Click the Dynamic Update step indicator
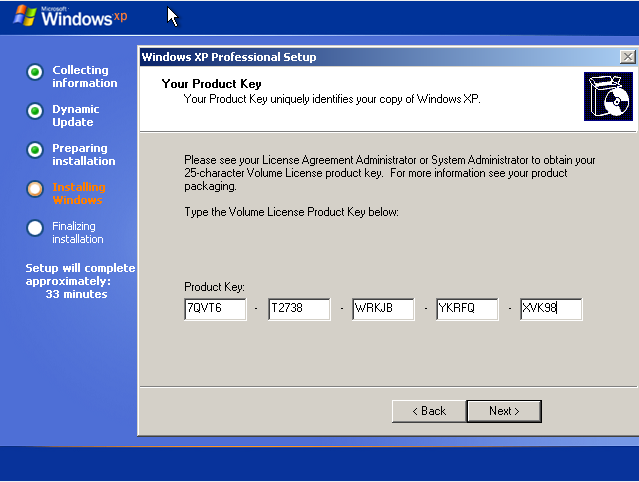 tap(35, 111)
